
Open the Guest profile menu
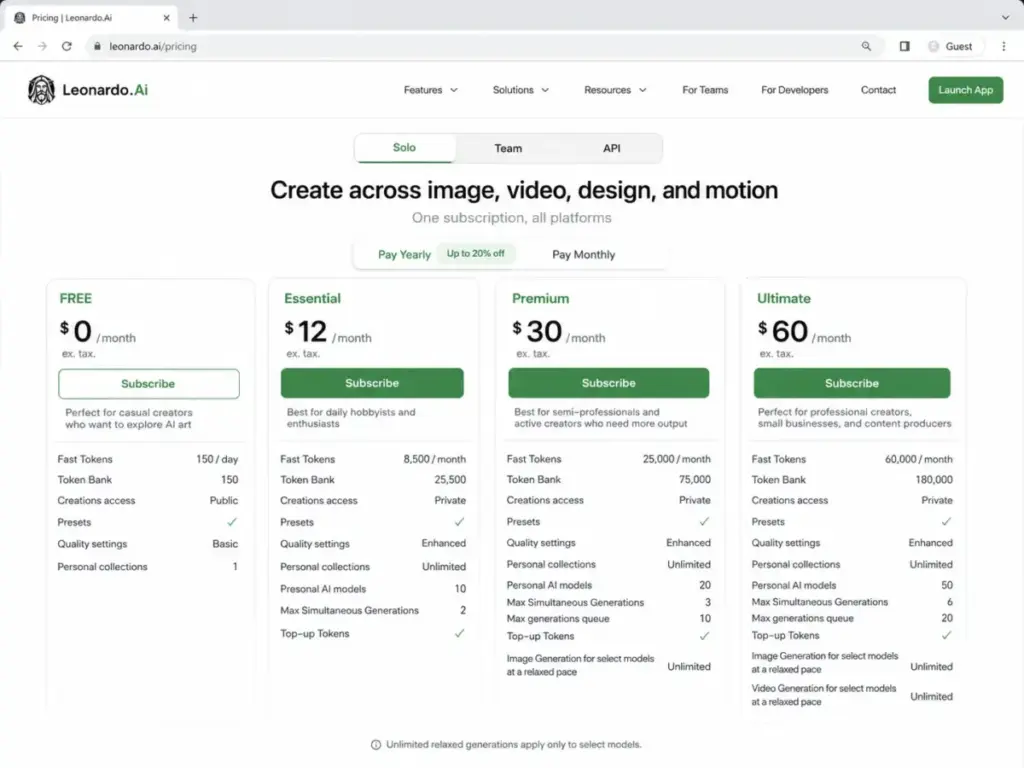(x=951, y=46)
